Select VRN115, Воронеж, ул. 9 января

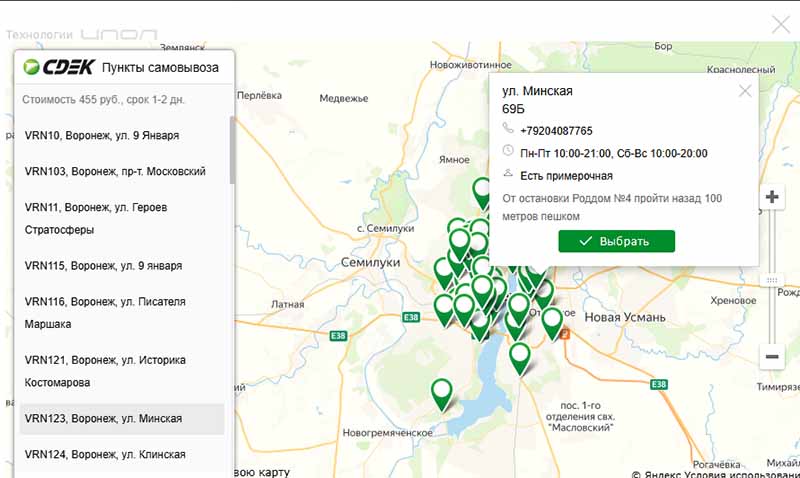pos(121,266)
